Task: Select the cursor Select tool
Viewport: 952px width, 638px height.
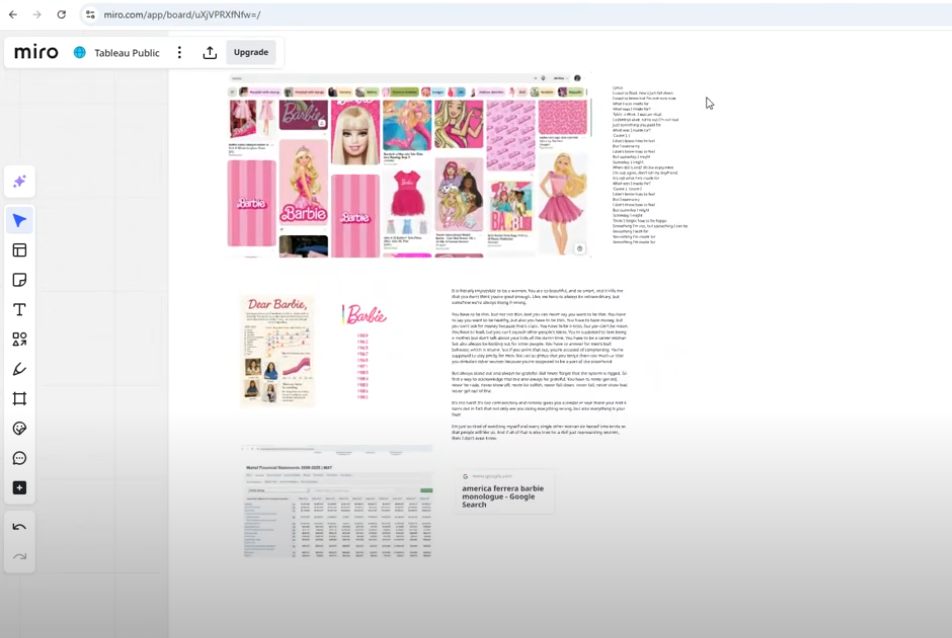Action: pos(19,220)
